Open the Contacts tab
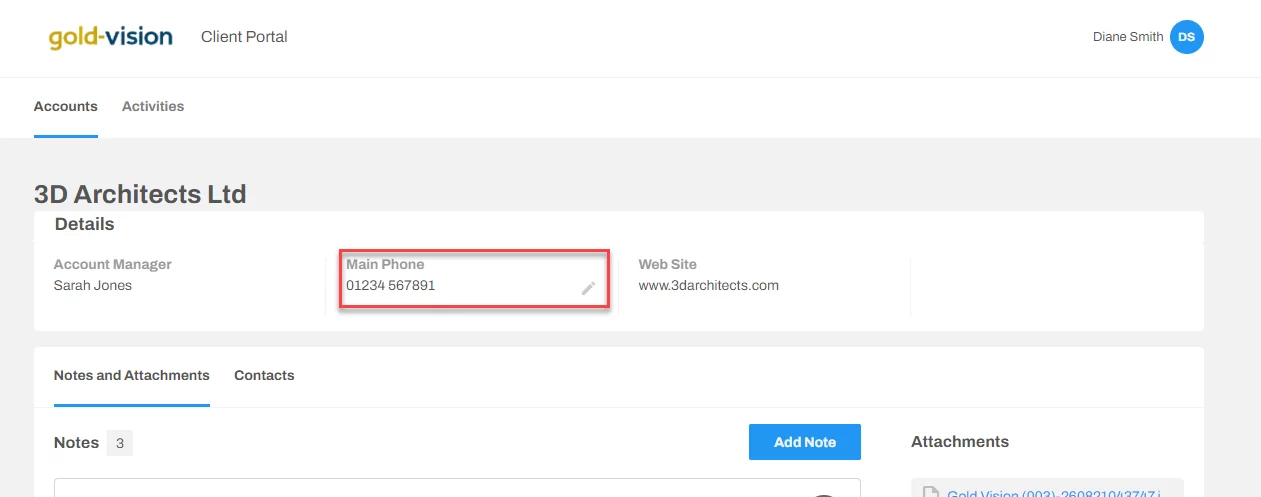Image resolution: width=1261 pixels, height=497 pixels. point(264,376)
